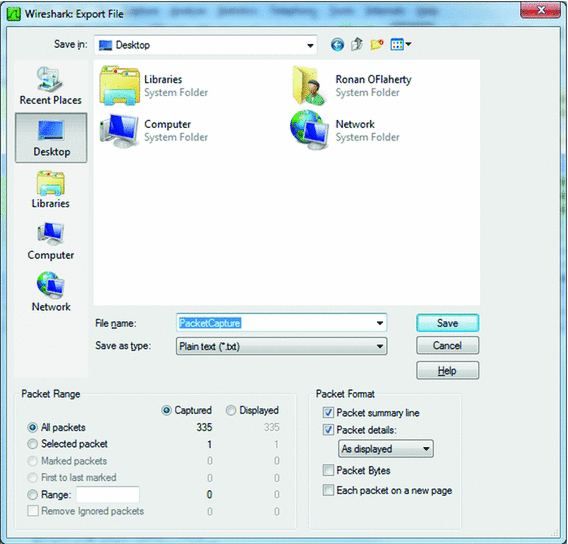The height and width of the screenshot is (544, 568).
Task: Open the View Menu icon
Action: [x=397, y=45]
